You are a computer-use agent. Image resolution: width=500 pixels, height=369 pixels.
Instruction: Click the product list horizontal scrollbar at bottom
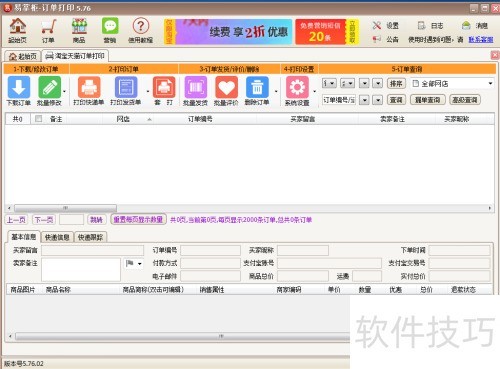point(182,336)
